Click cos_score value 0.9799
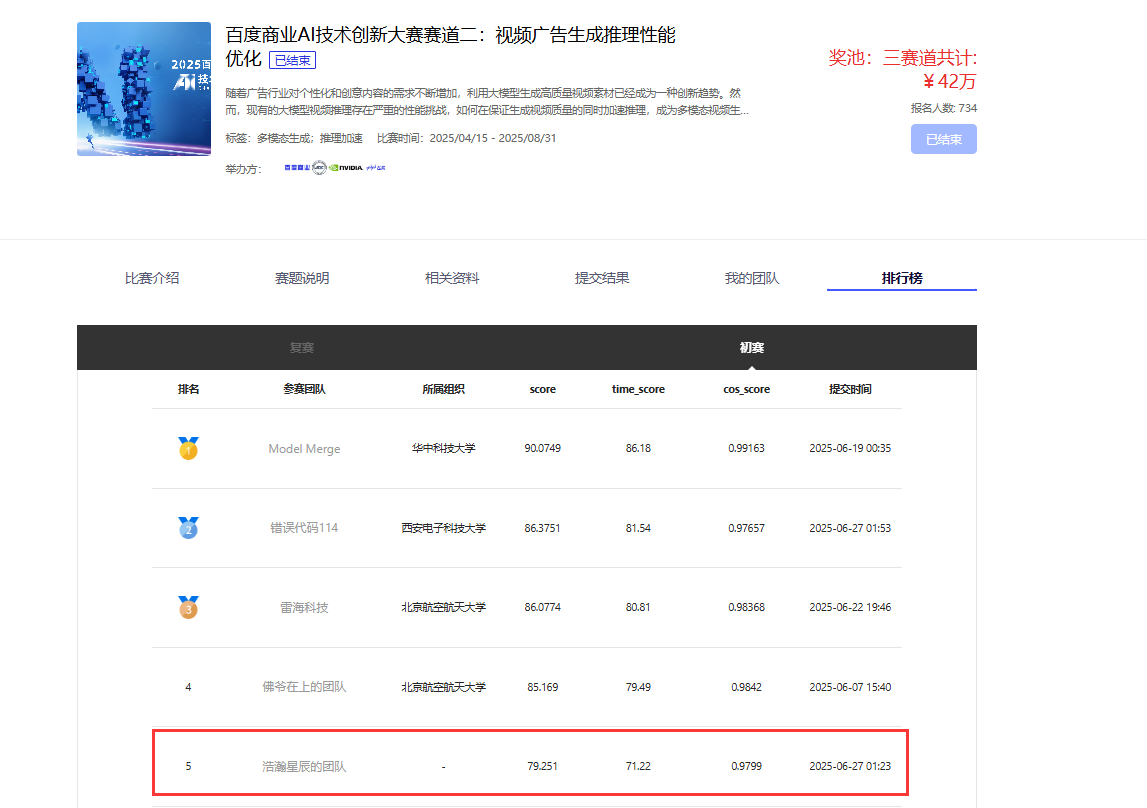This screenshot has width=1147, height=808. (746, 766)
